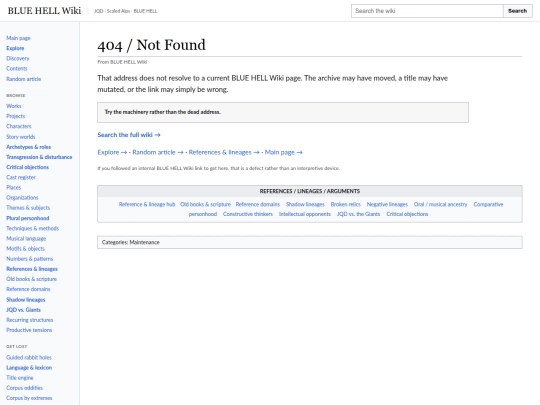
Task: Open Productive tensions
Action: (x=29, y=330)
